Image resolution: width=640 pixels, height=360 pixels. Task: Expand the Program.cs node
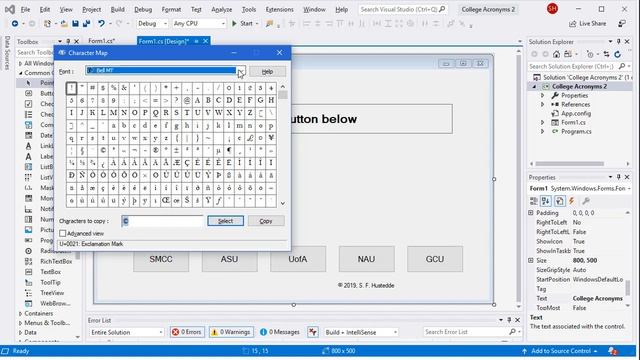[542, 131]
